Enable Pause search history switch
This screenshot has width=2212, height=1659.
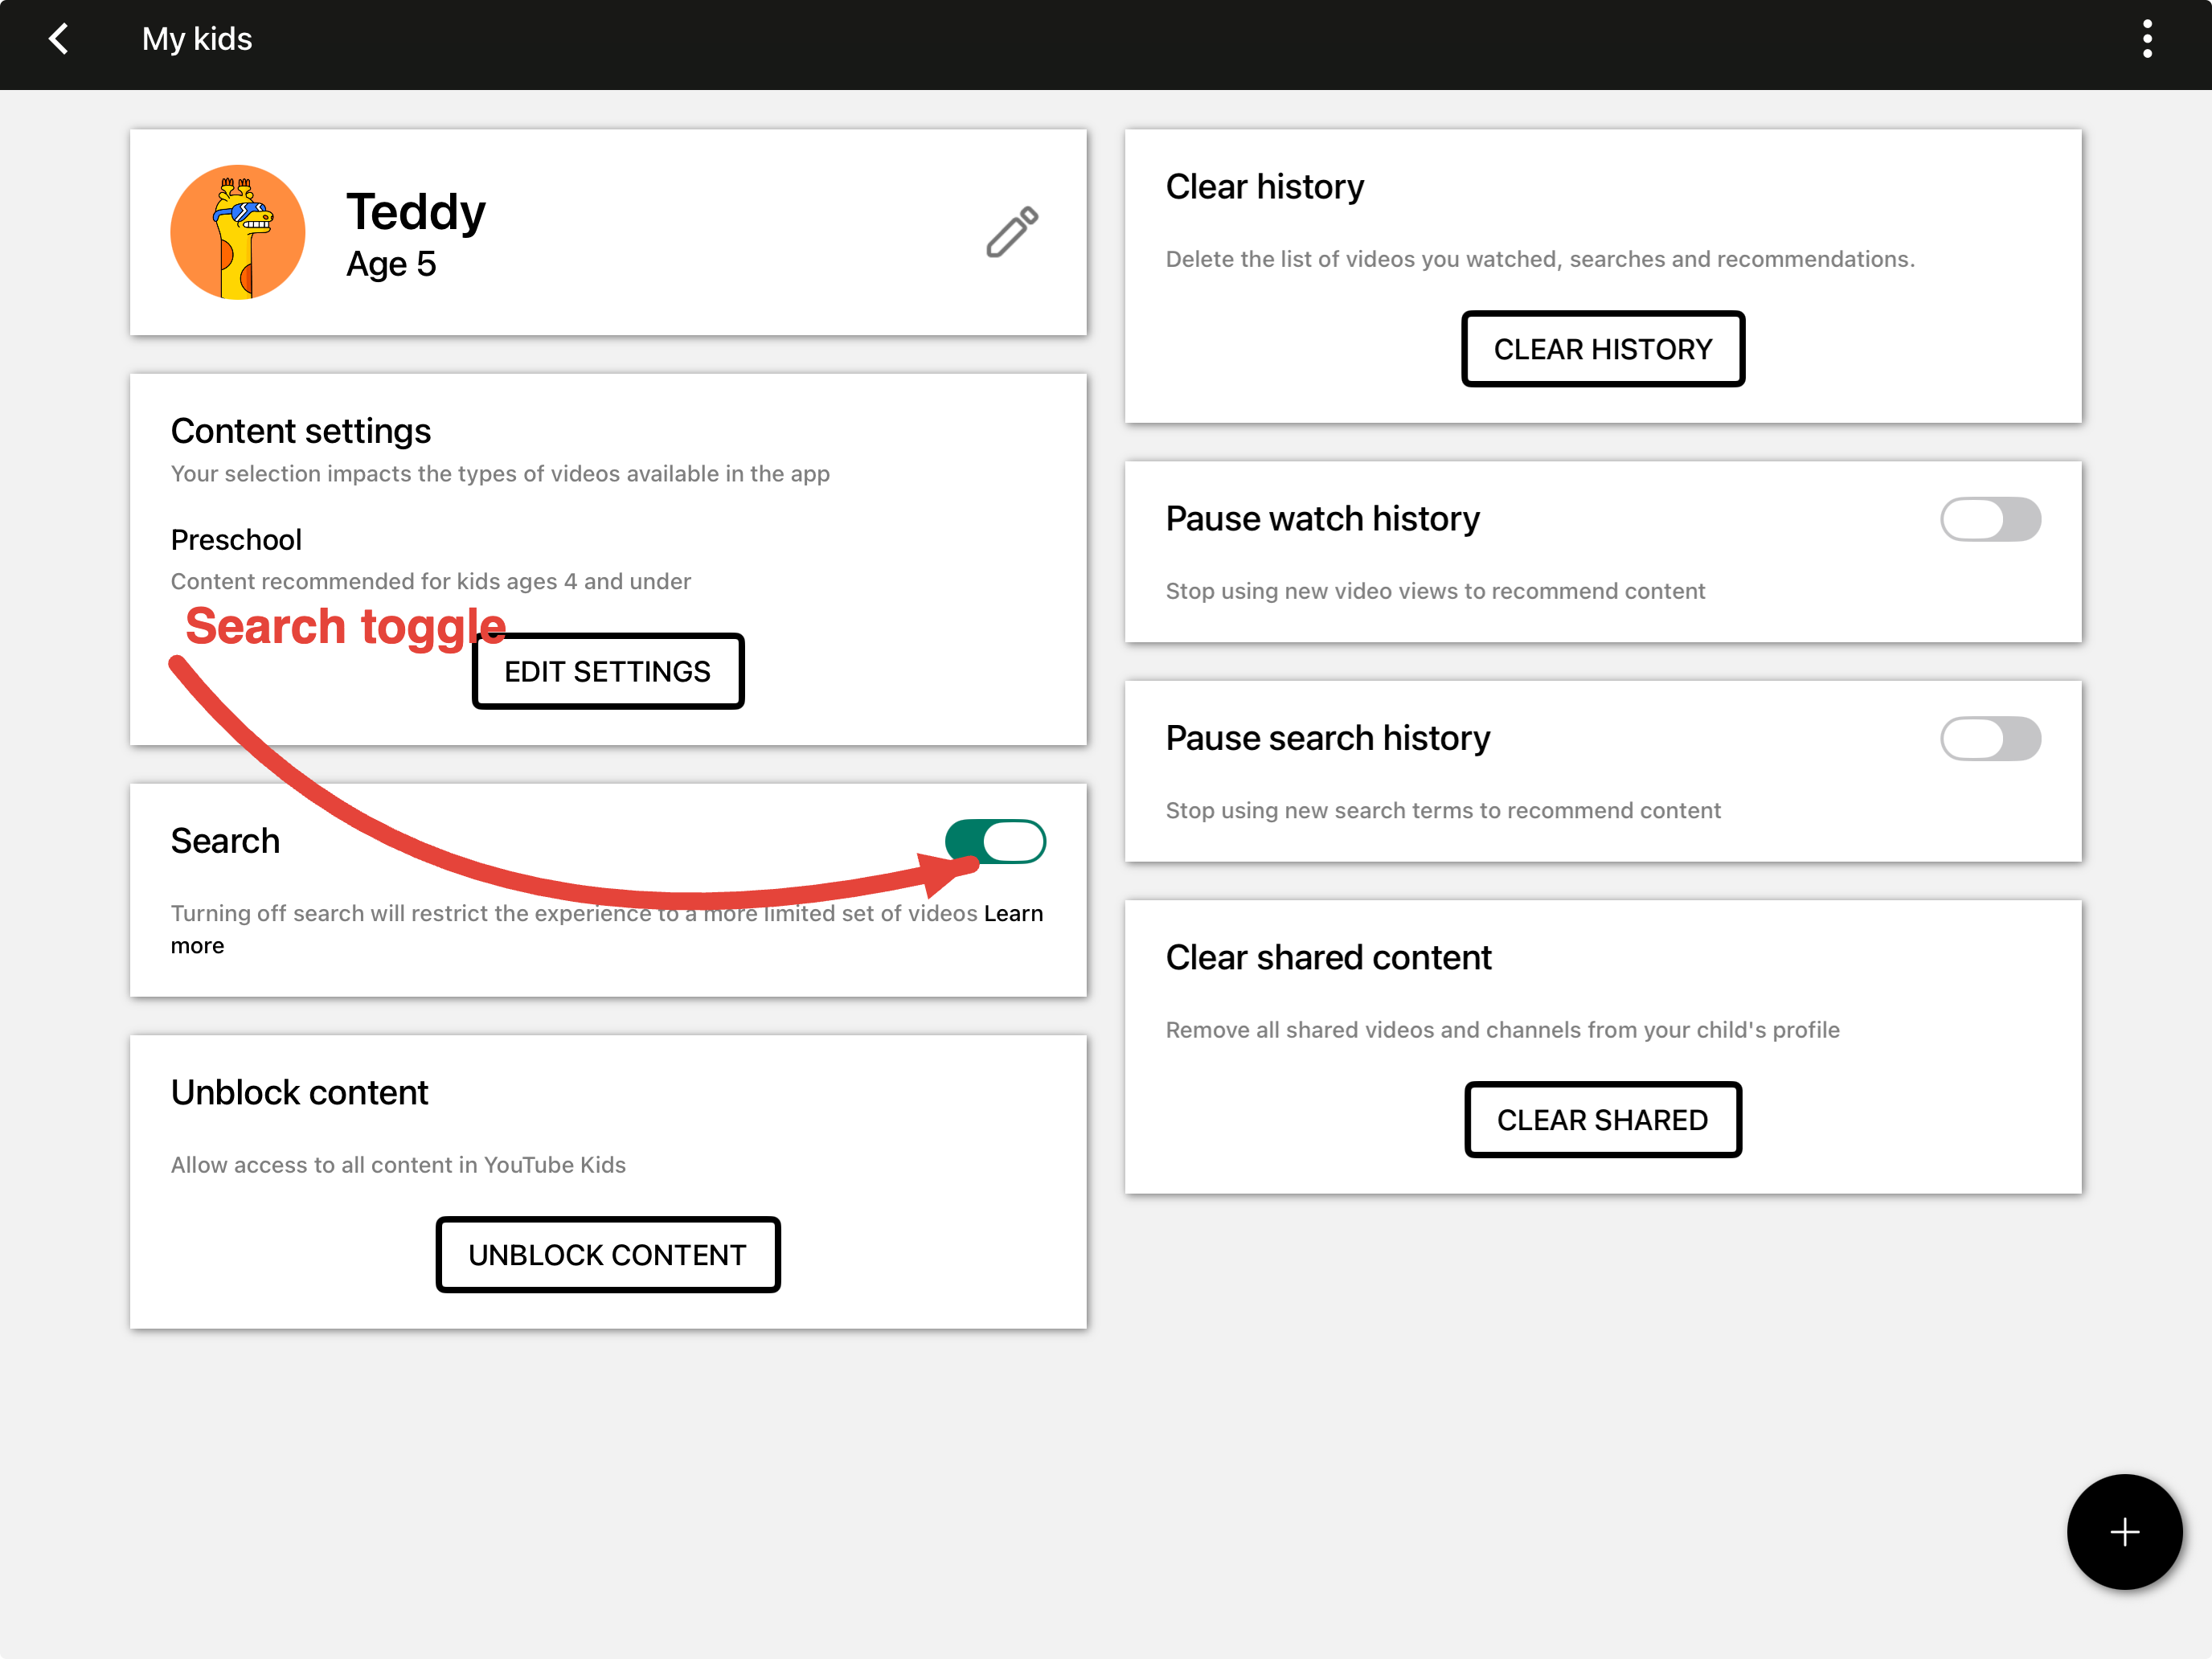(x=1989, y=739)
